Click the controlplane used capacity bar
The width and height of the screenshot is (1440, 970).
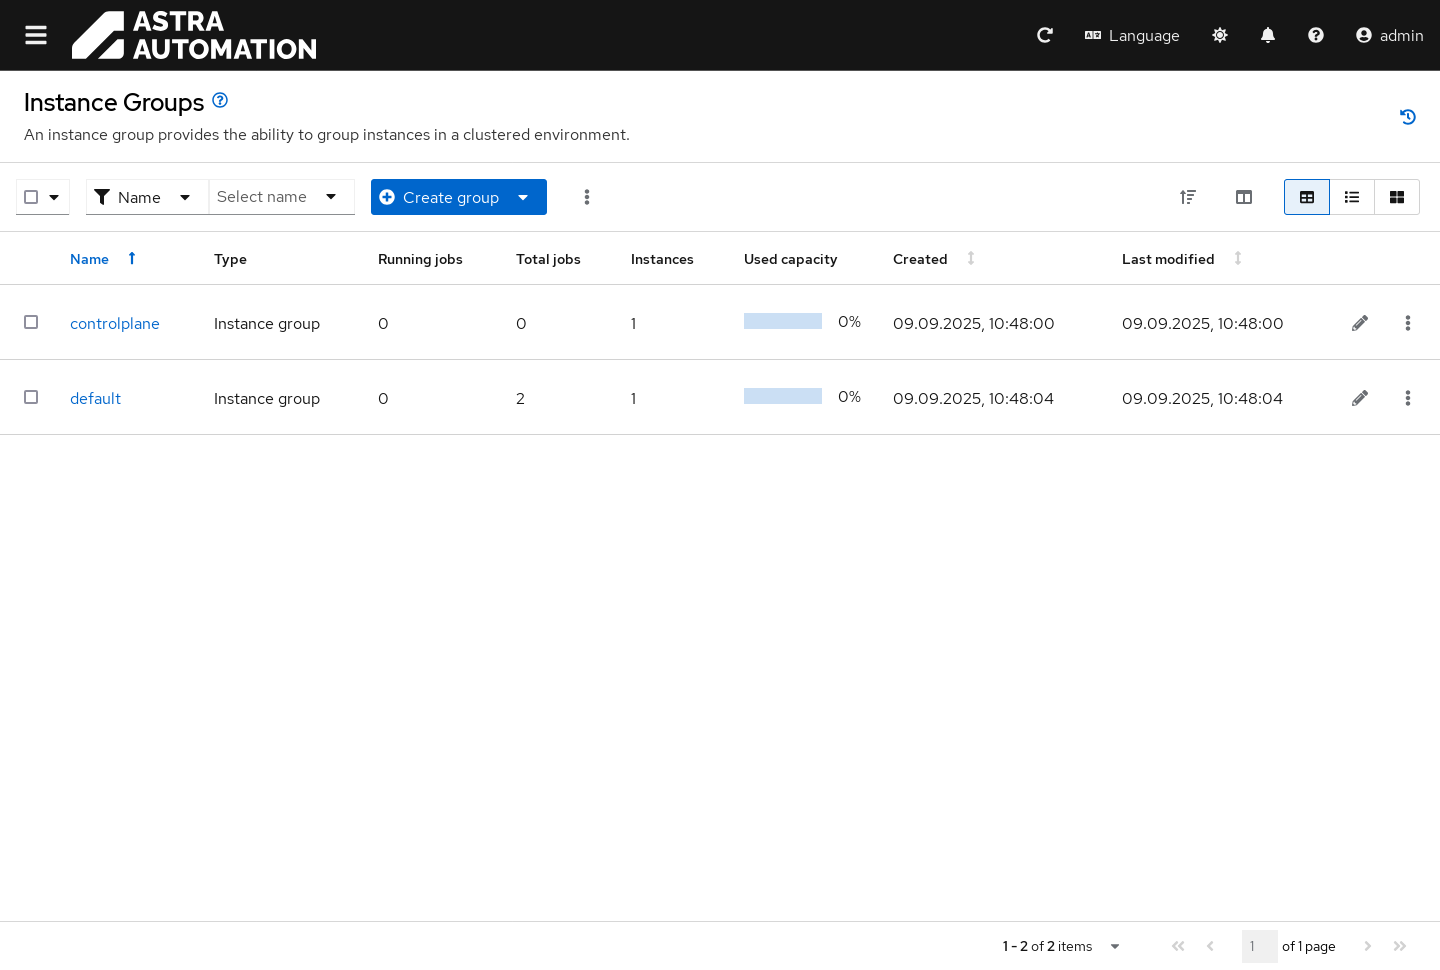coord(783,321)
